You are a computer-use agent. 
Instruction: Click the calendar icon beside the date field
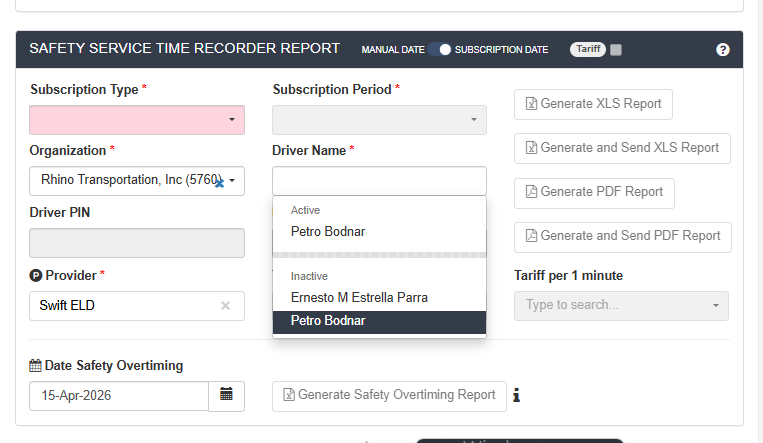[x=226, y=395]
